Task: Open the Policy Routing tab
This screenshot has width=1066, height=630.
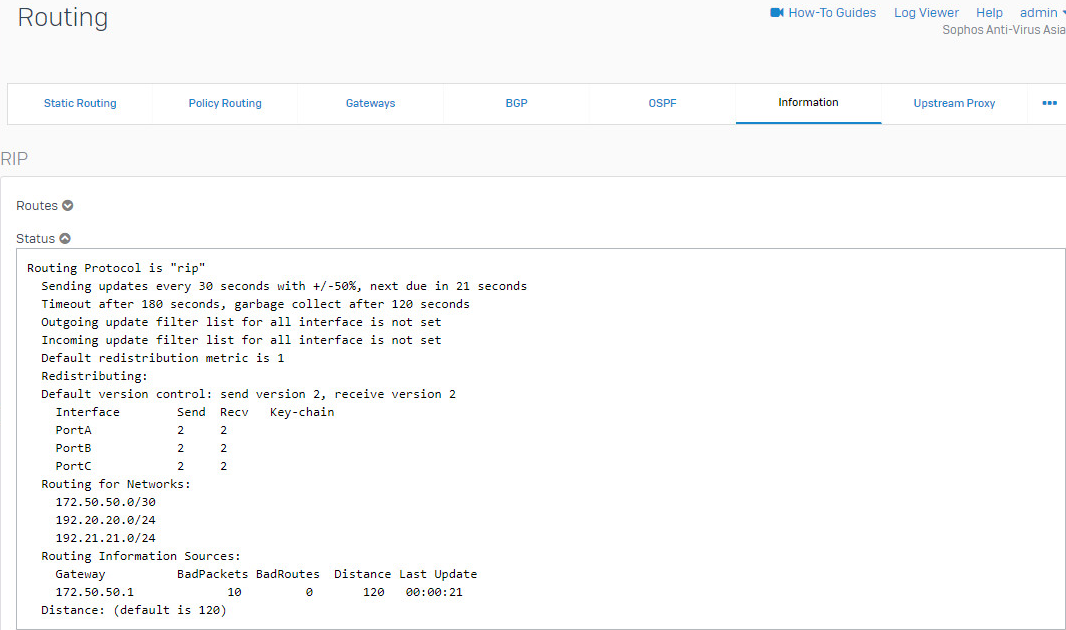Action: click(x=225, y=103)
